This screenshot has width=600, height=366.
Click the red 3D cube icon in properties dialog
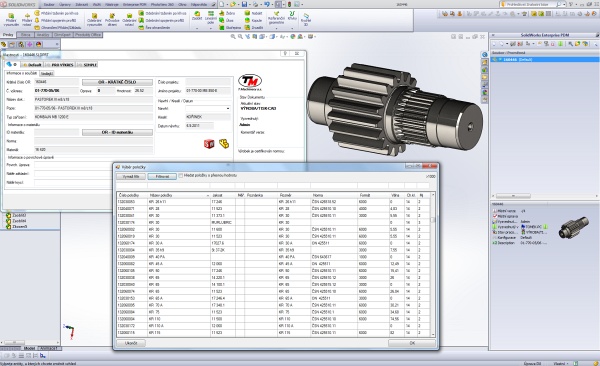(x=209, y=144)
